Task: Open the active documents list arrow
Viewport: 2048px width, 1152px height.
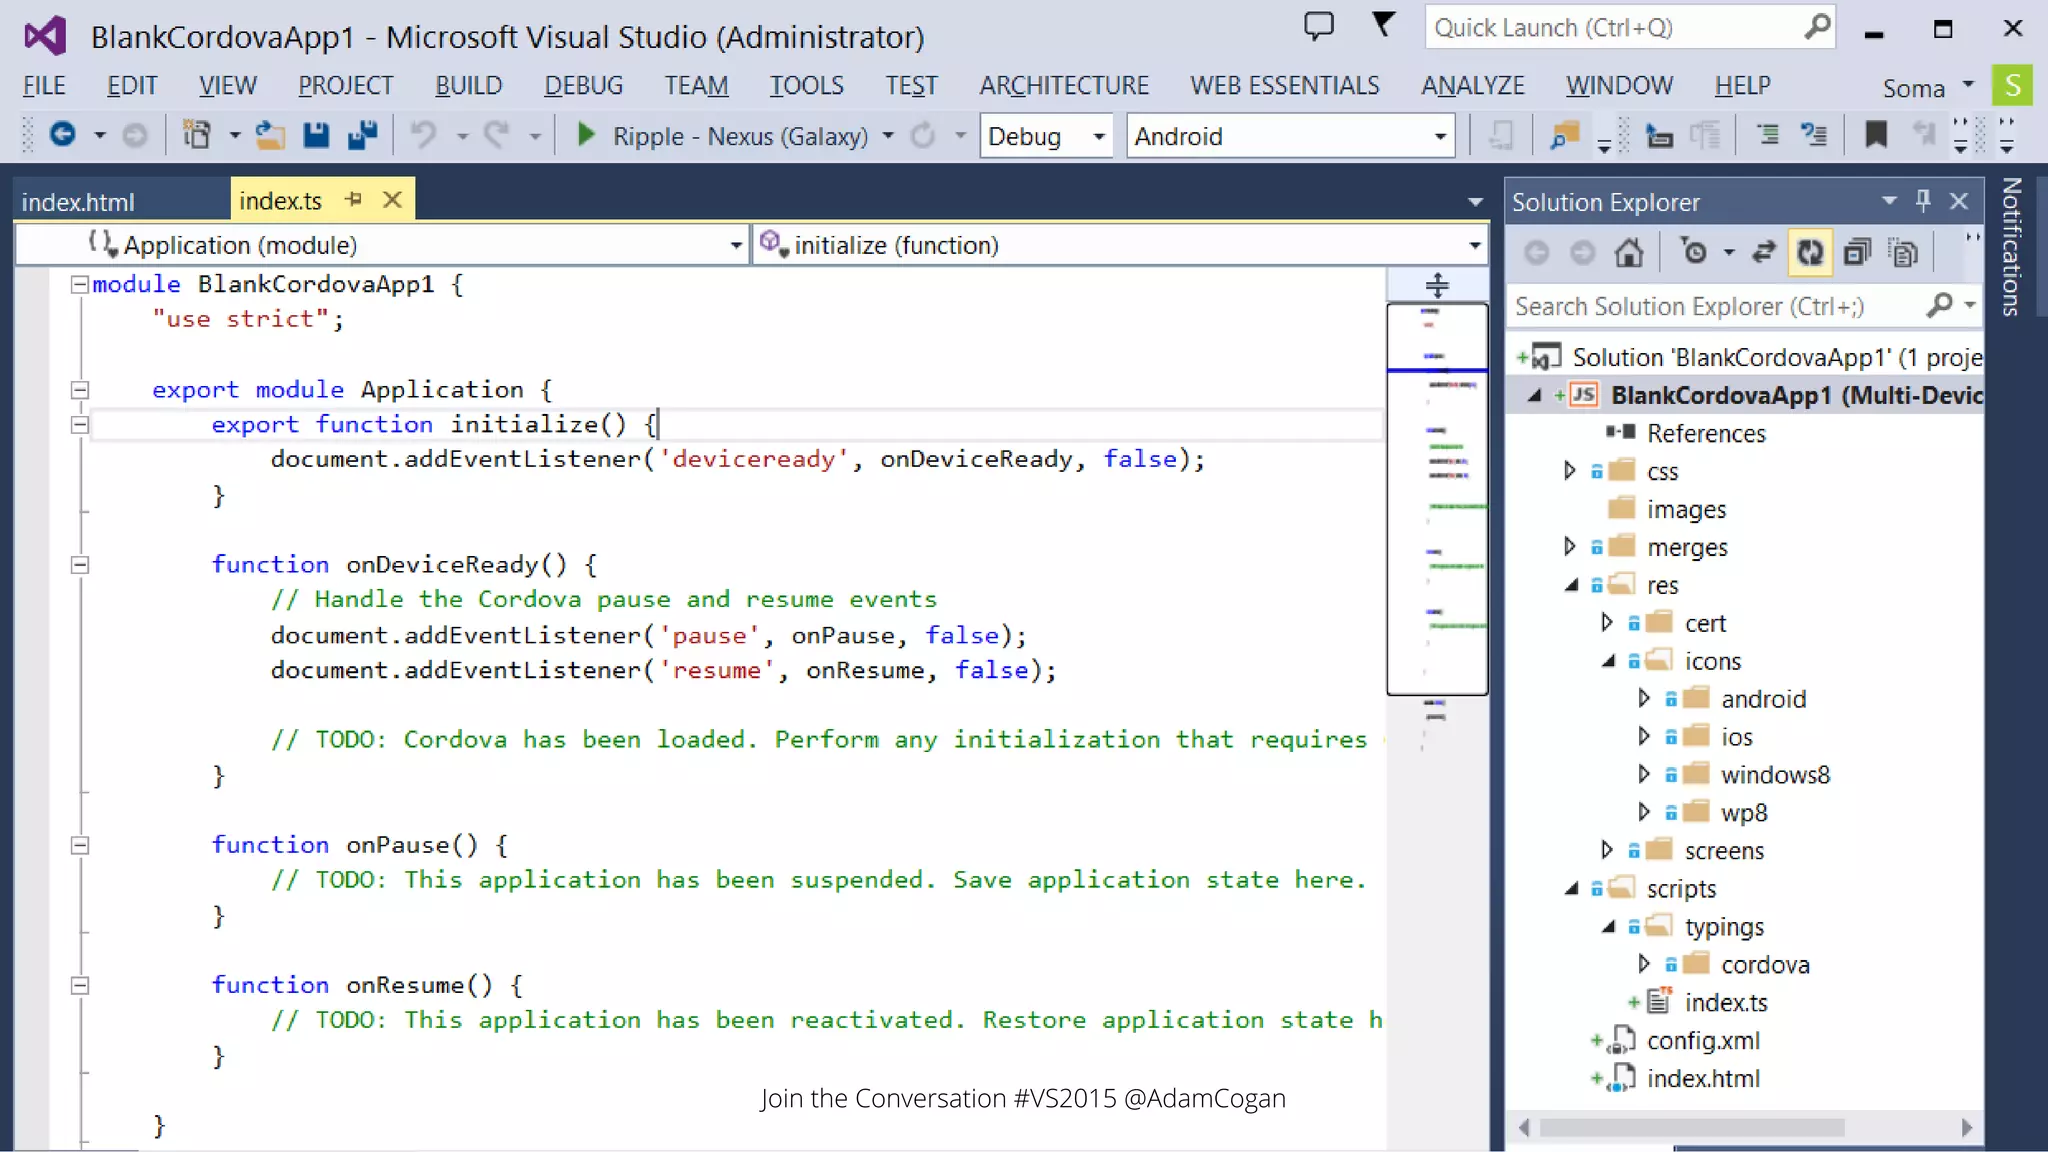Action: click(1475, 202)
